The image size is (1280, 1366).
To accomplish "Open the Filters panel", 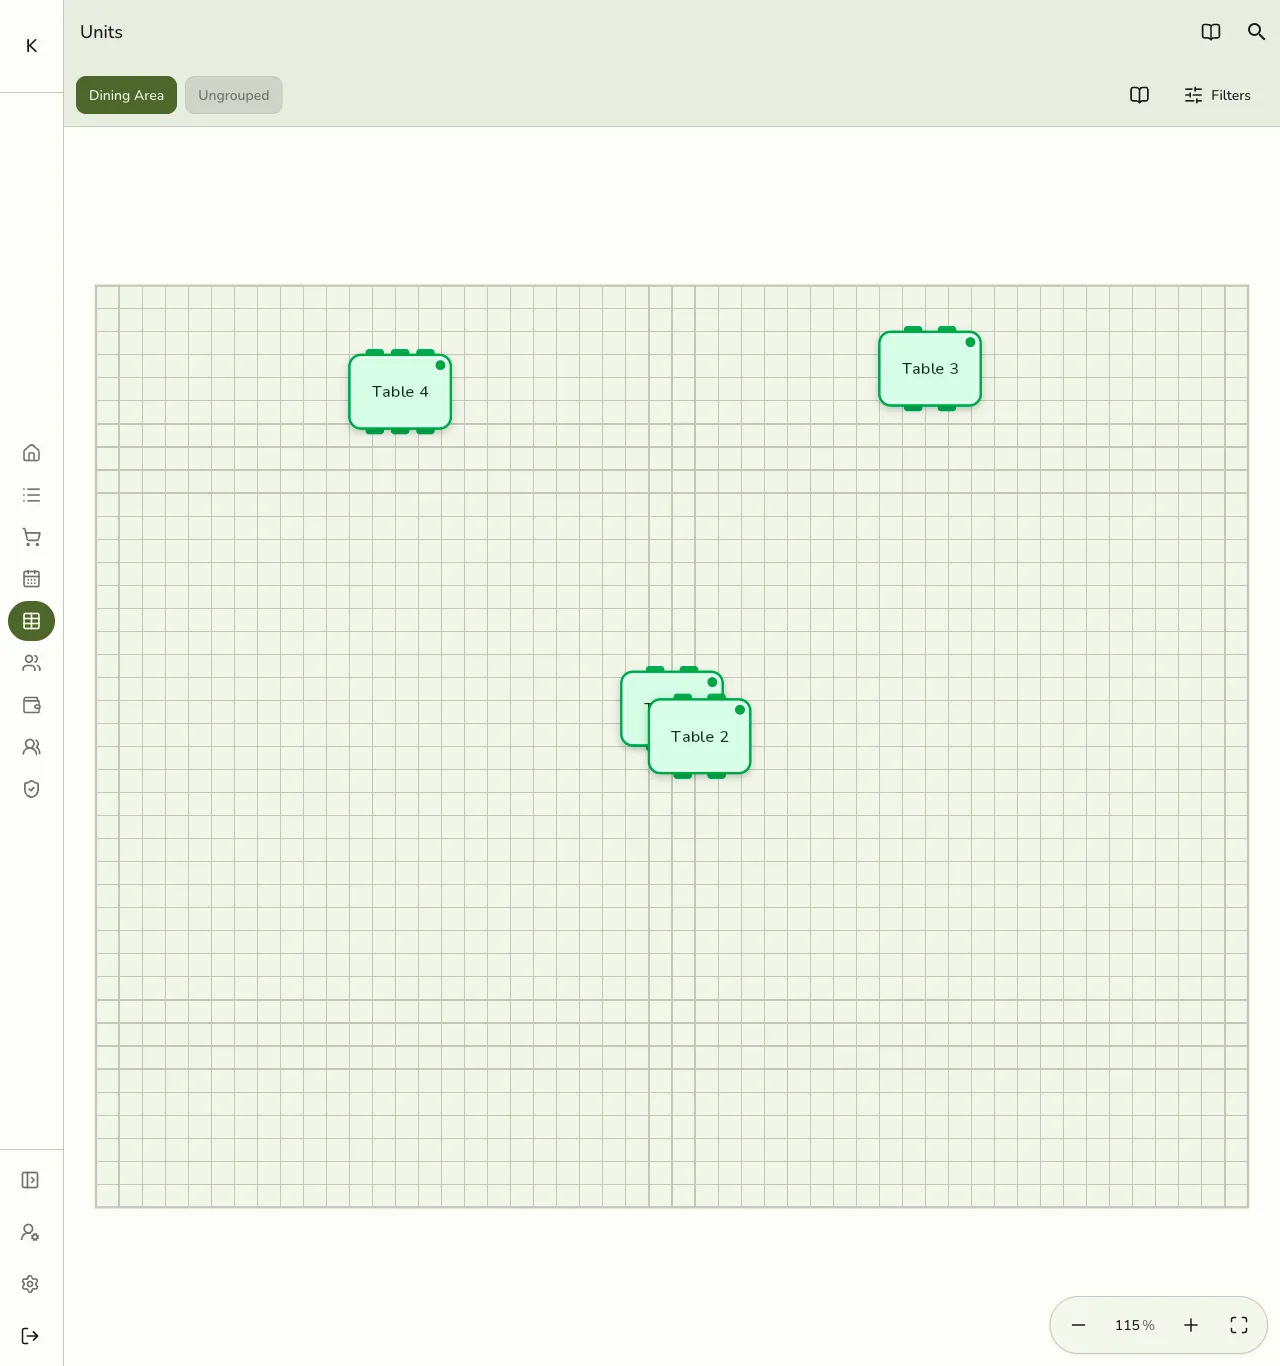I will (x=1217, y=95).
